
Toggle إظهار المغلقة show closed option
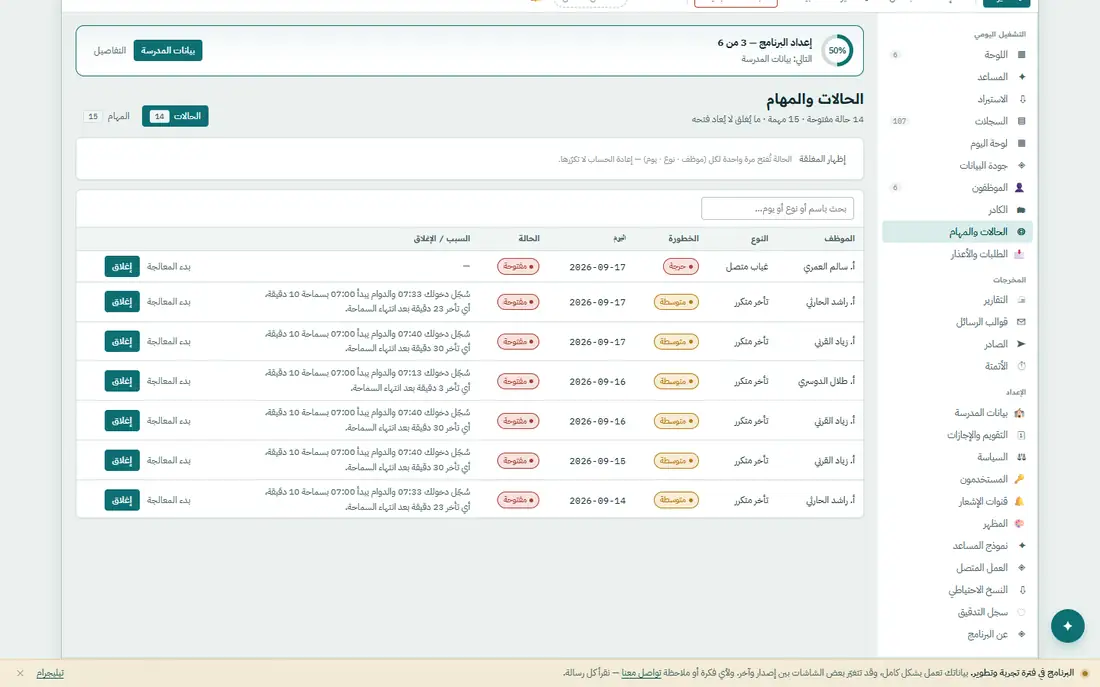821,159
